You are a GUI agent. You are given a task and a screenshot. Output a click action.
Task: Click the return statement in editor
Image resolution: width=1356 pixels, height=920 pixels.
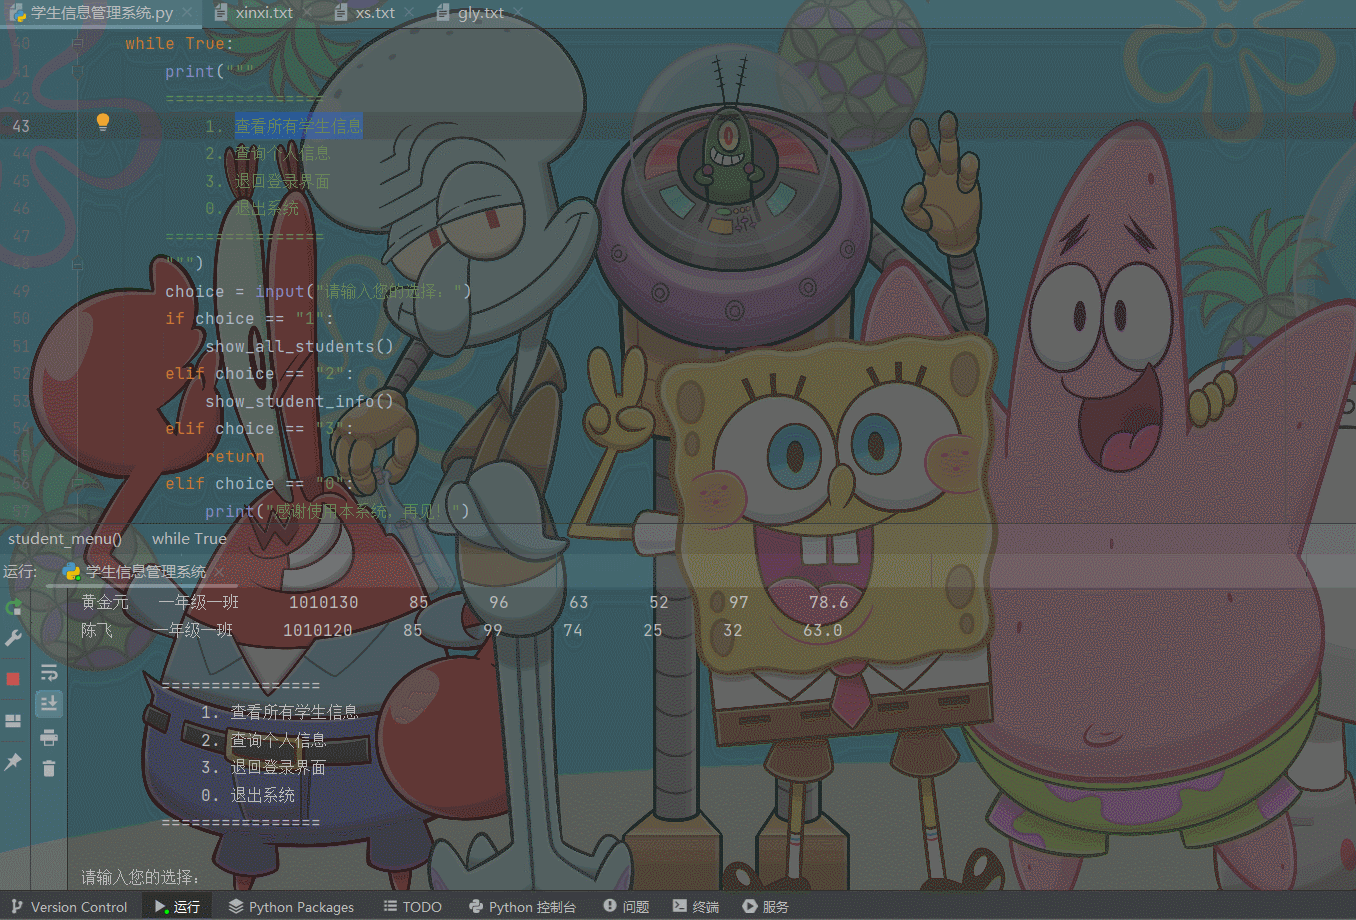click(235, 456)
